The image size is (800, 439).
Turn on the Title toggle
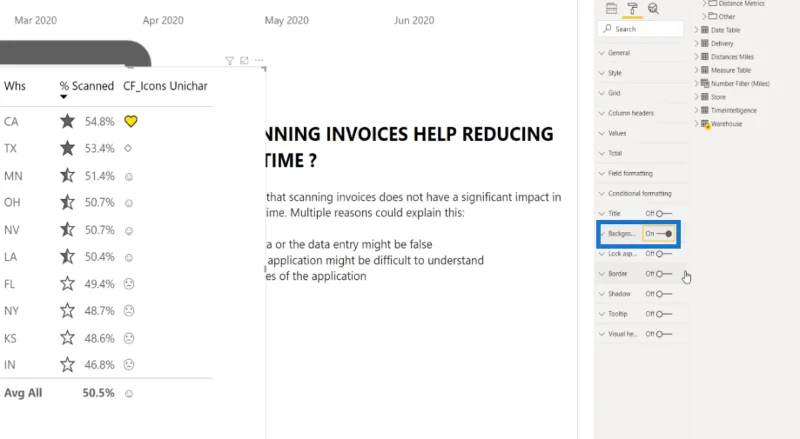664,213
